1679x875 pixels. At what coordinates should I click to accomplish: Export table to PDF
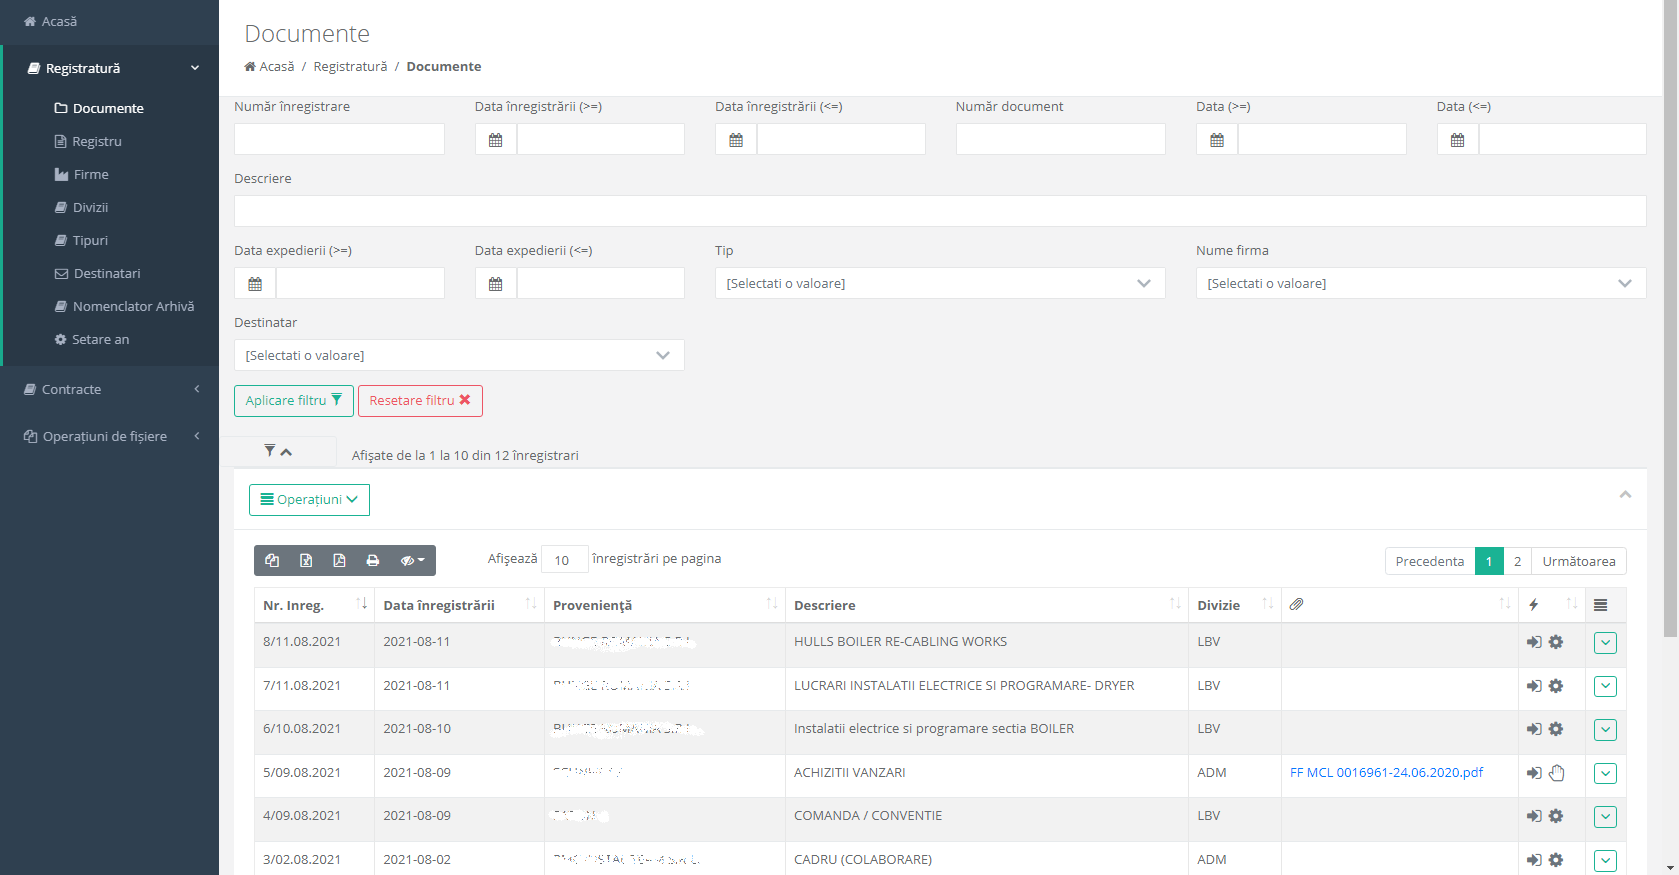[339, 561]
